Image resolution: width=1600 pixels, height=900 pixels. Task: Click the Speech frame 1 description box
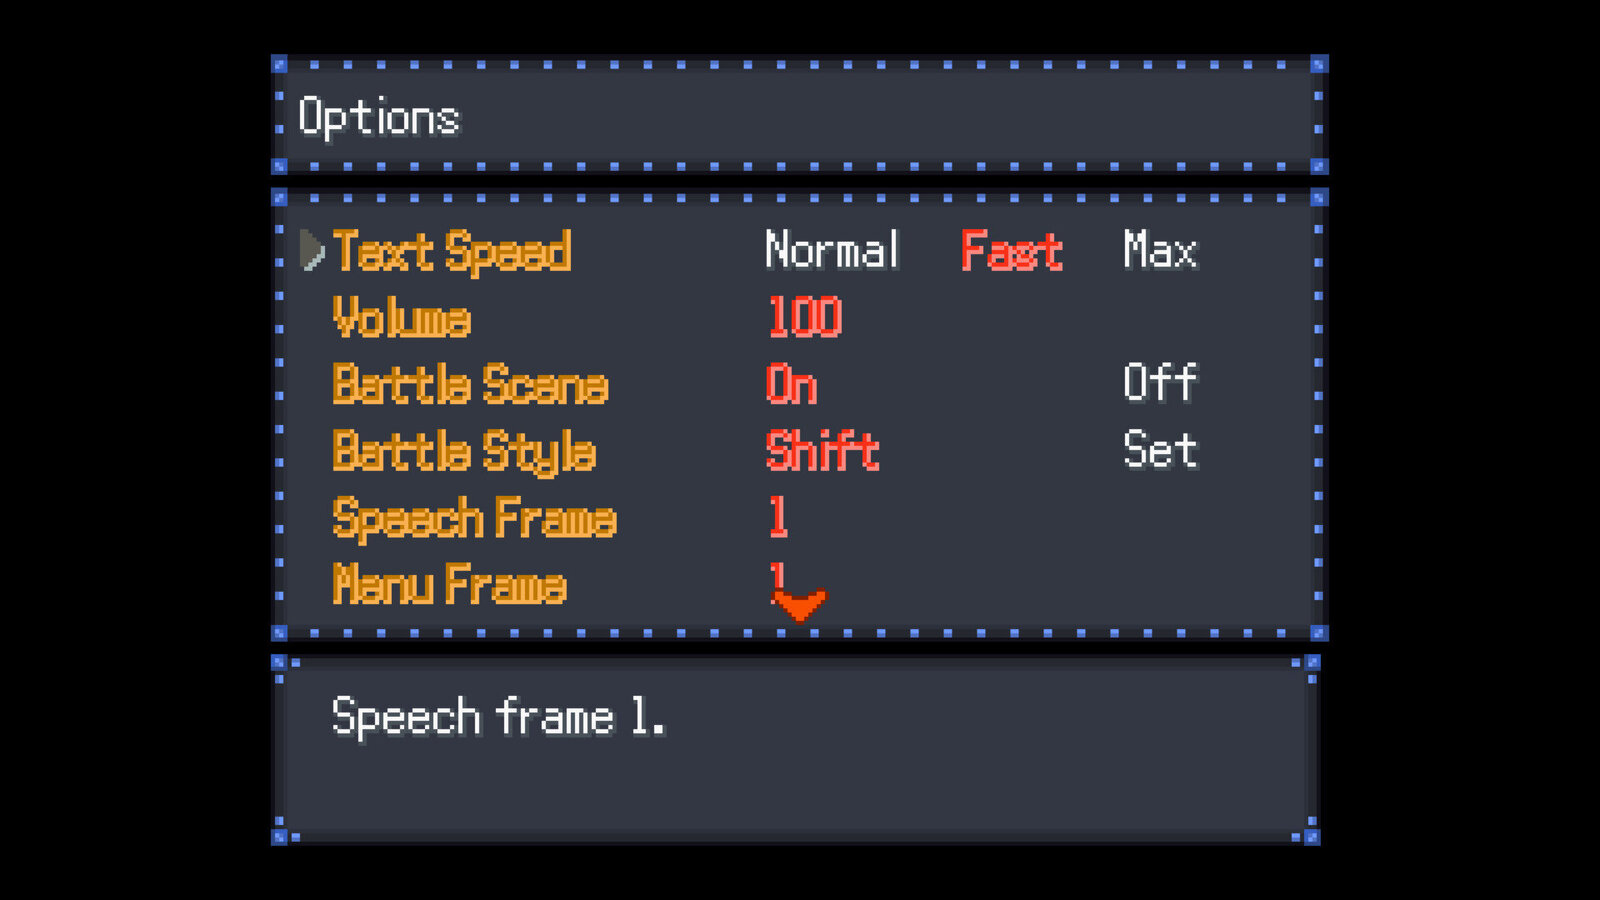point(796,750)
